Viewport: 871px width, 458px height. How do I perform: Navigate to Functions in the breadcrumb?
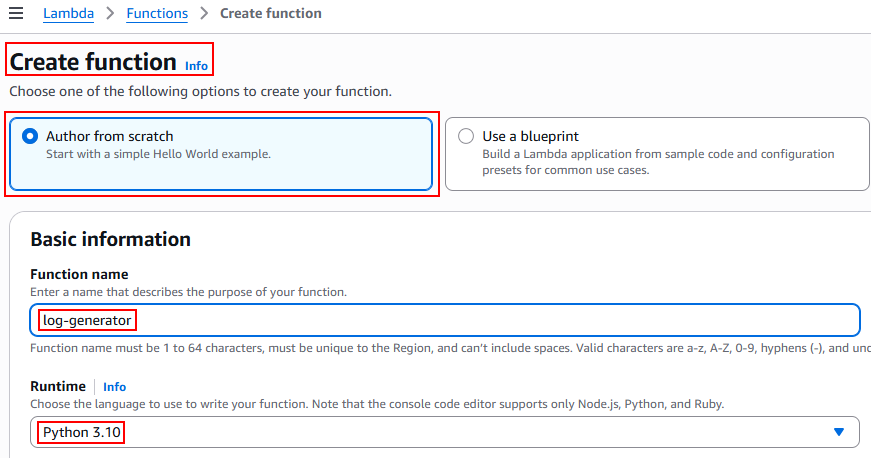(157, 14)
